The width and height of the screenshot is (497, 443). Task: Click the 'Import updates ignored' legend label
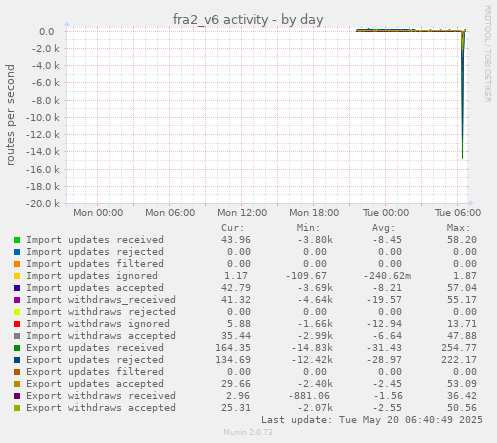(92, 276)
